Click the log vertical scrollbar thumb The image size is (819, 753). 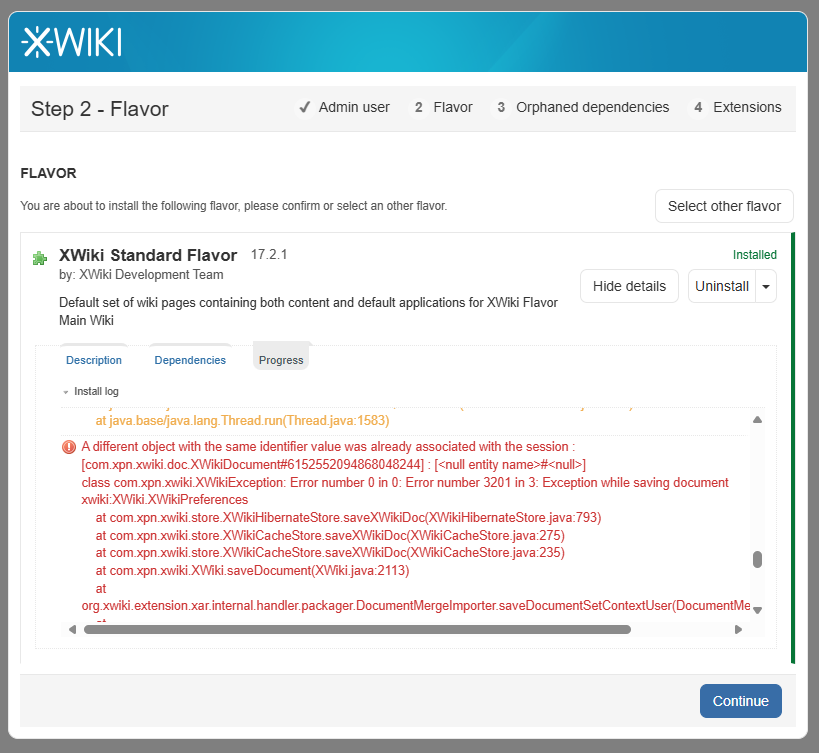point(757,559)
